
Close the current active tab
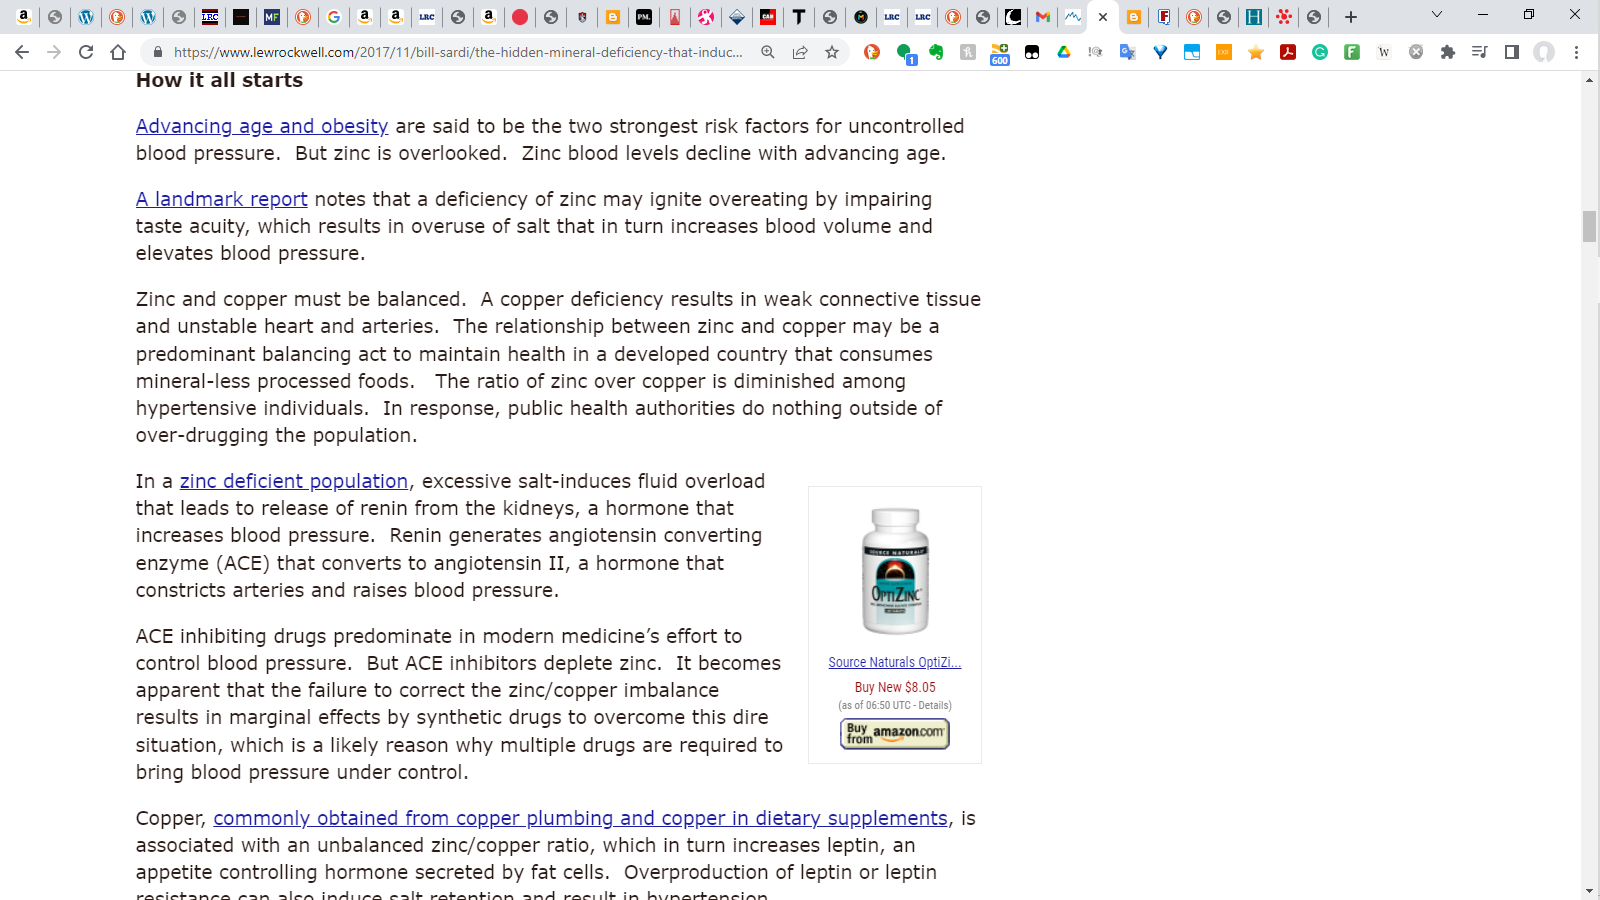pos(1103,17)
